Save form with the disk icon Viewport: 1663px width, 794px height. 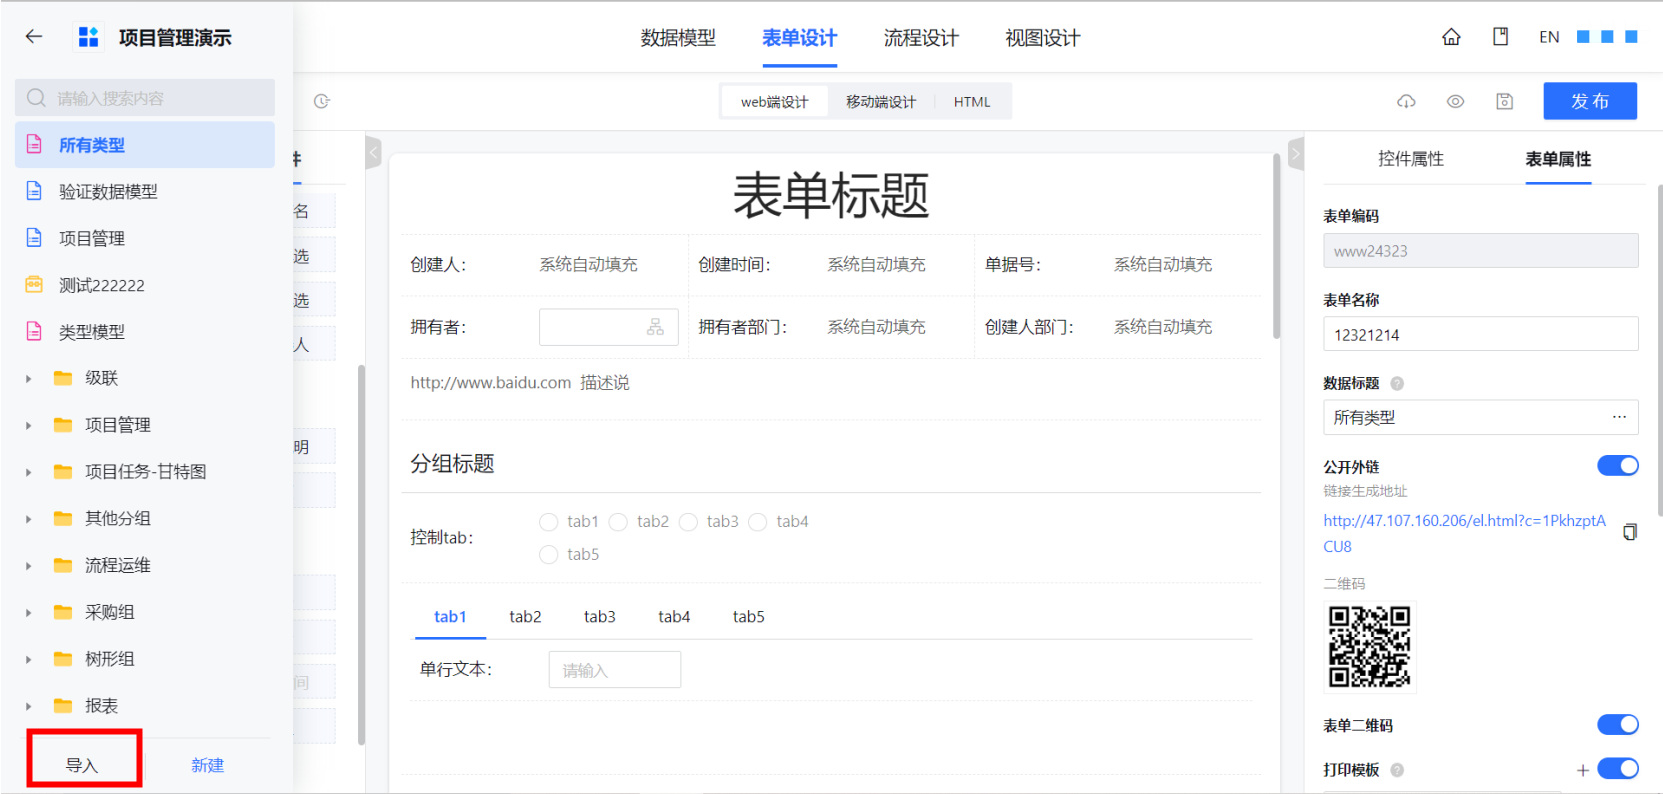1504,101
